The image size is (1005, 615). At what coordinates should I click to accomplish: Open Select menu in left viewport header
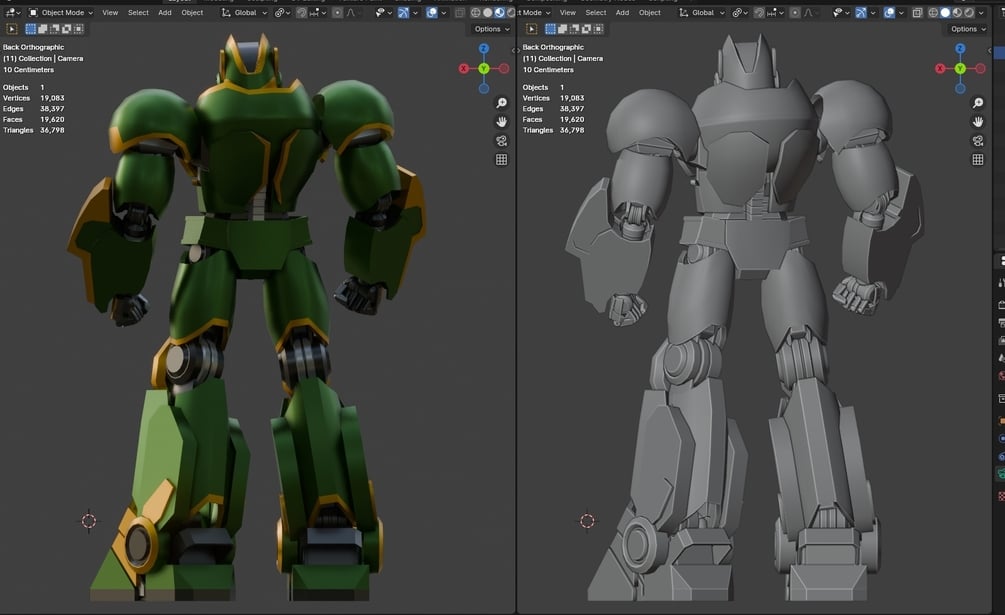point(138,13)
